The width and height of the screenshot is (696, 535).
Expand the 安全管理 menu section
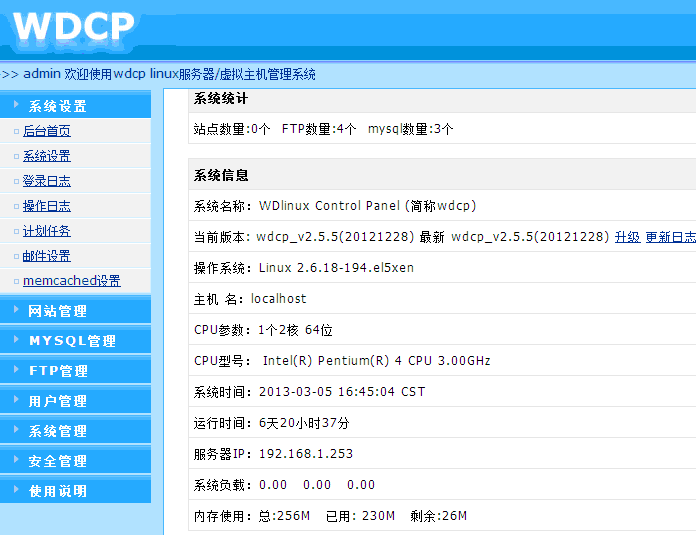coord(57,461)
